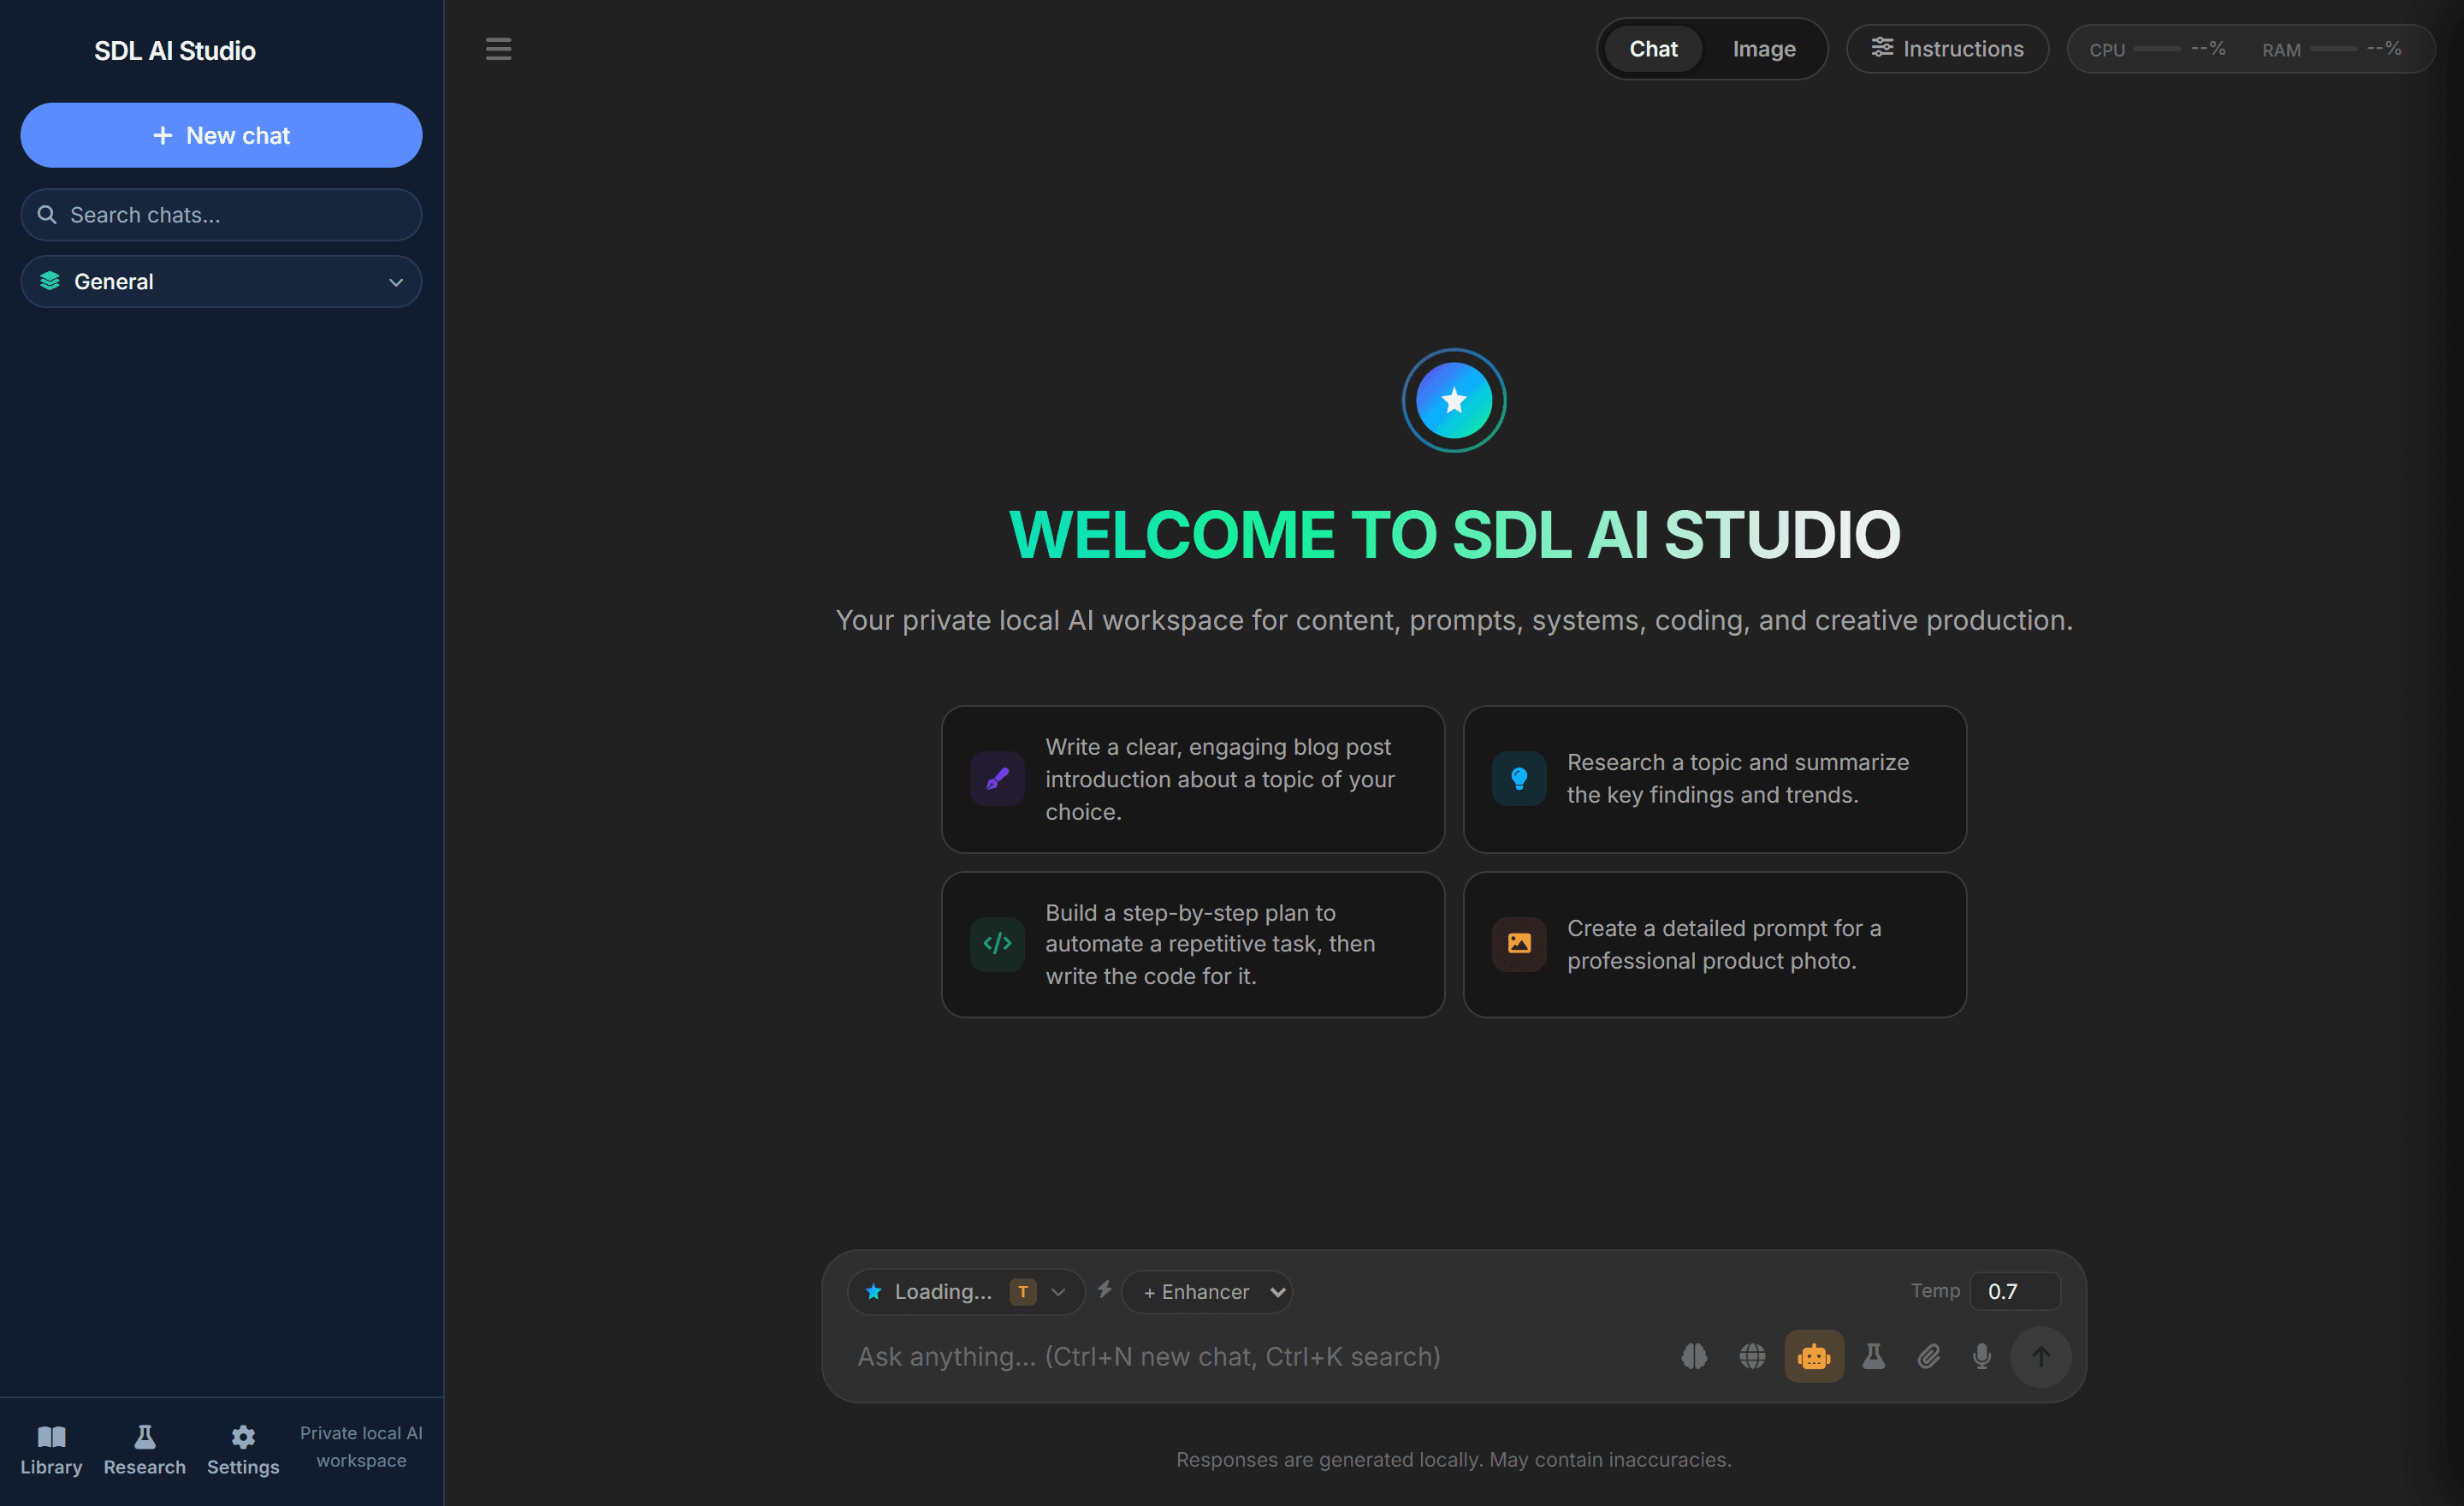Viewport: 2464px width, 1506px height.
Task: Click the lightning bolt icon beside Enhancer
Action: pos(1104,1290)
